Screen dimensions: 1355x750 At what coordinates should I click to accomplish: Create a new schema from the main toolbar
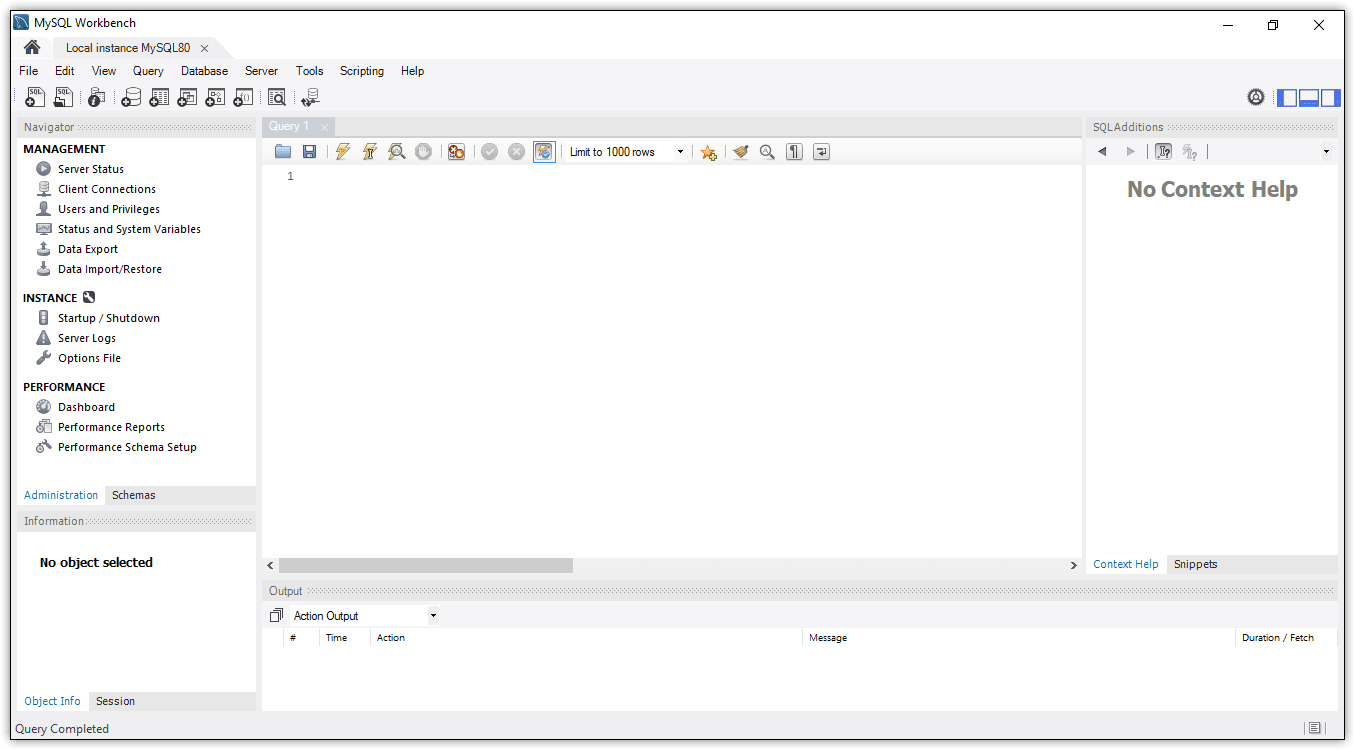[x=131, y=98]
